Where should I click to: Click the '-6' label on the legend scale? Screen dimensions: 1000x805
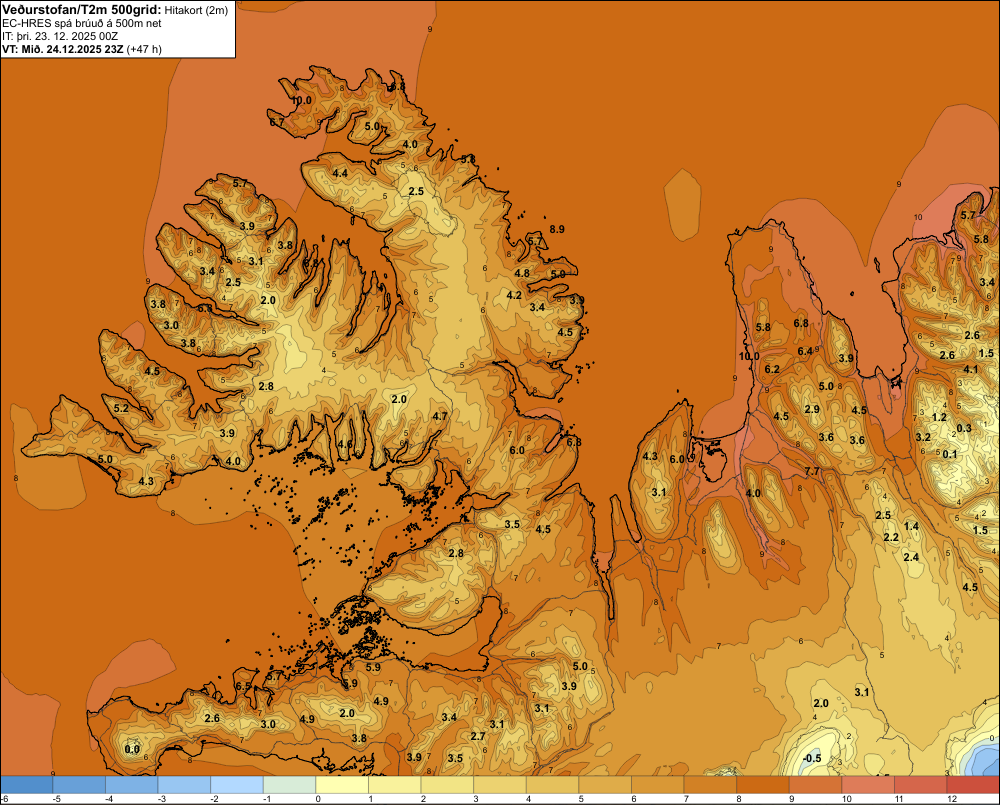4,799
